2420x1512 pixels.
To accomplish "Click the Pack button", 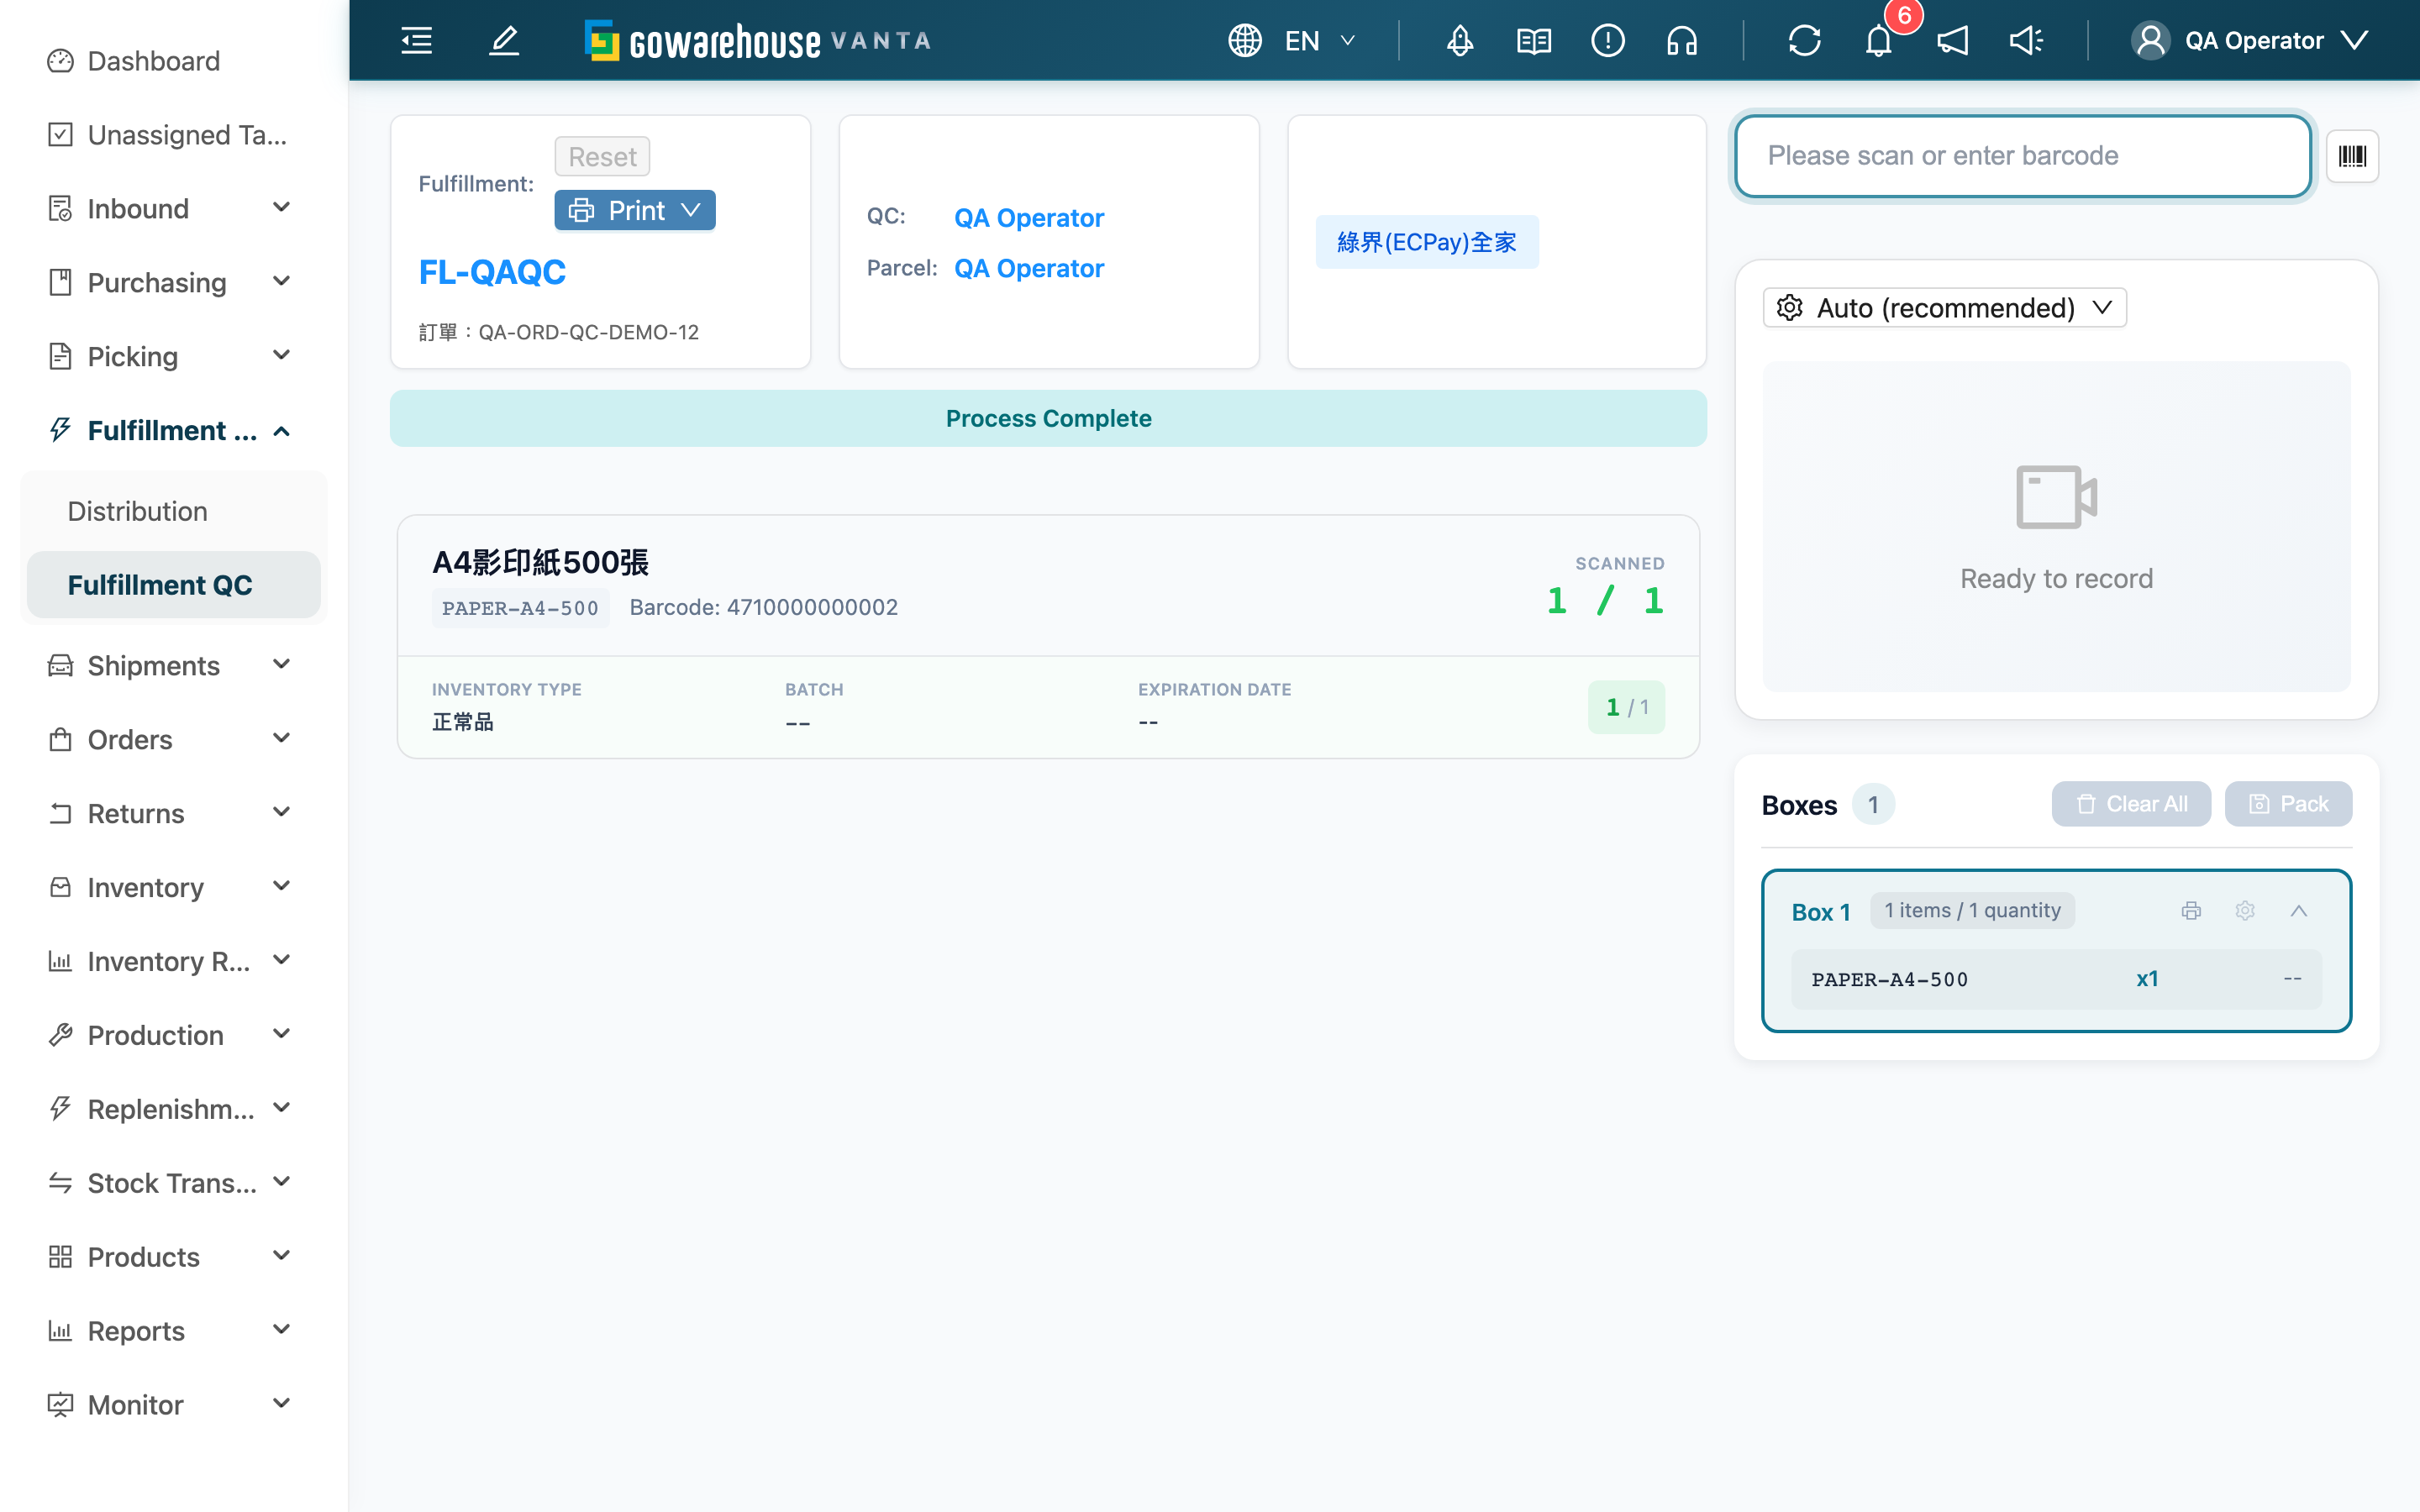I will [2288, 804].
